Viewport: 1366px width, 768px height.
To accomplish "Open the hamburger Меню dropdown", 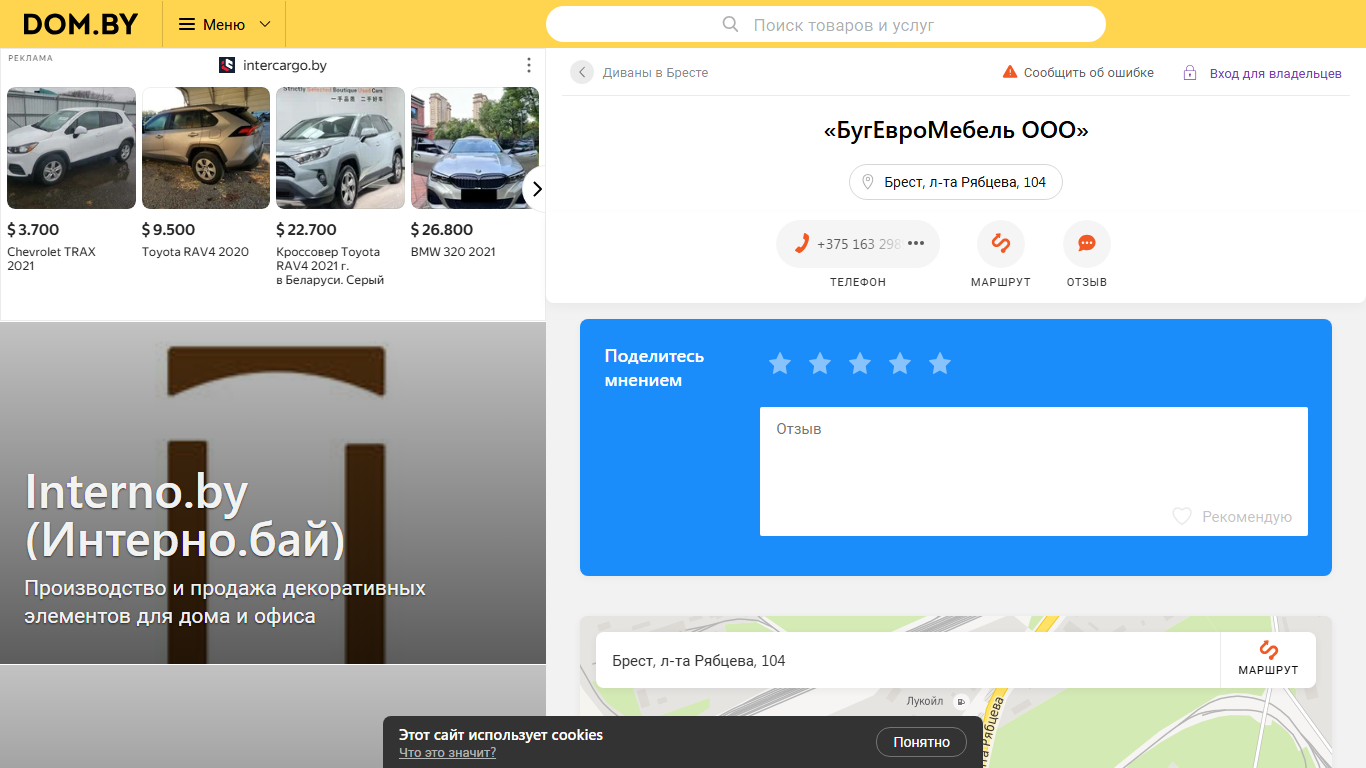I will tap(224, 24).
